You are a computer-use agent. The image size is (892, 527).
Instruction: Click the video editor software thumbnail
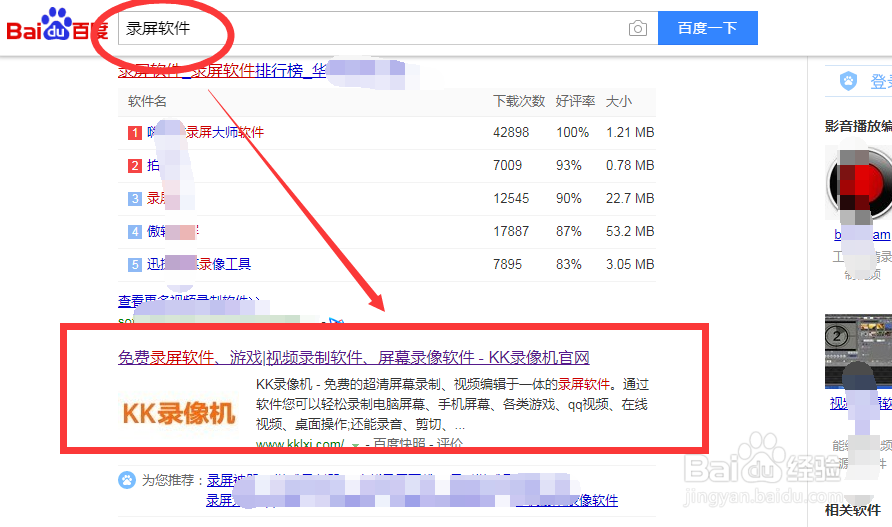tap(858, 351)
